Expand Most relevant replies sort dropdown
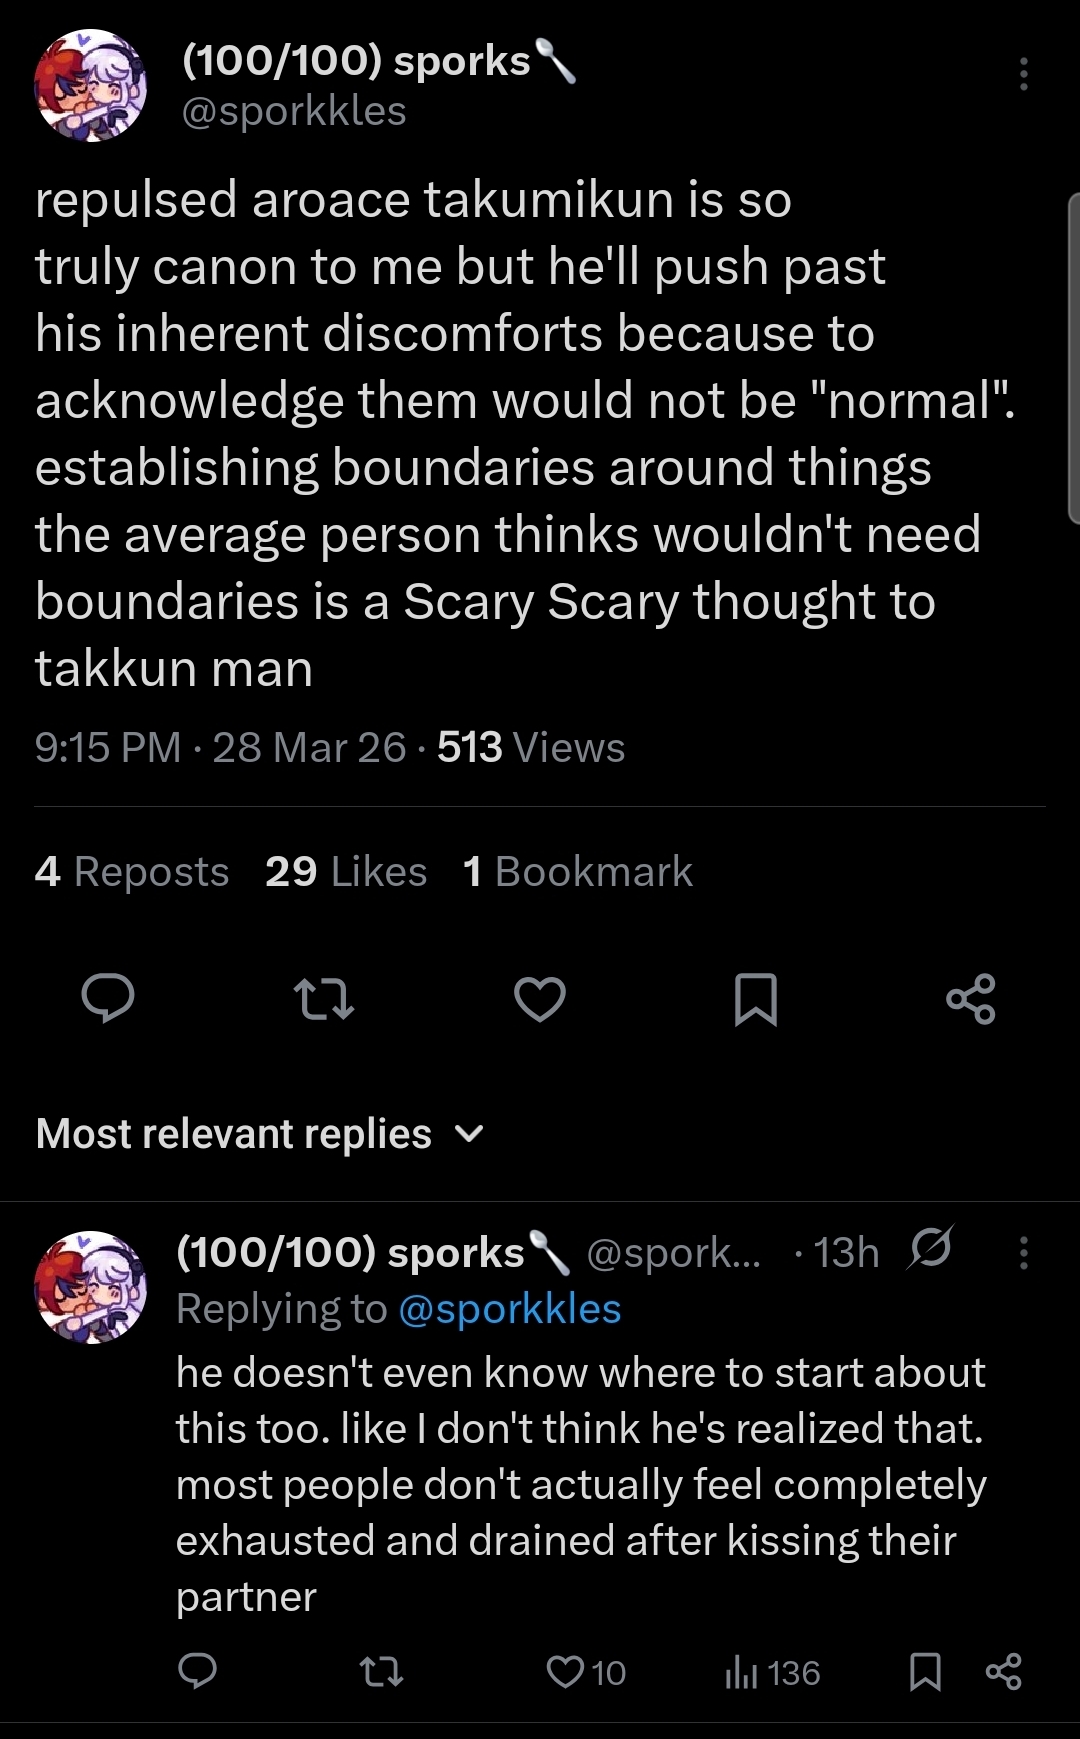1080x1739 pixels. pos(260,1134)
